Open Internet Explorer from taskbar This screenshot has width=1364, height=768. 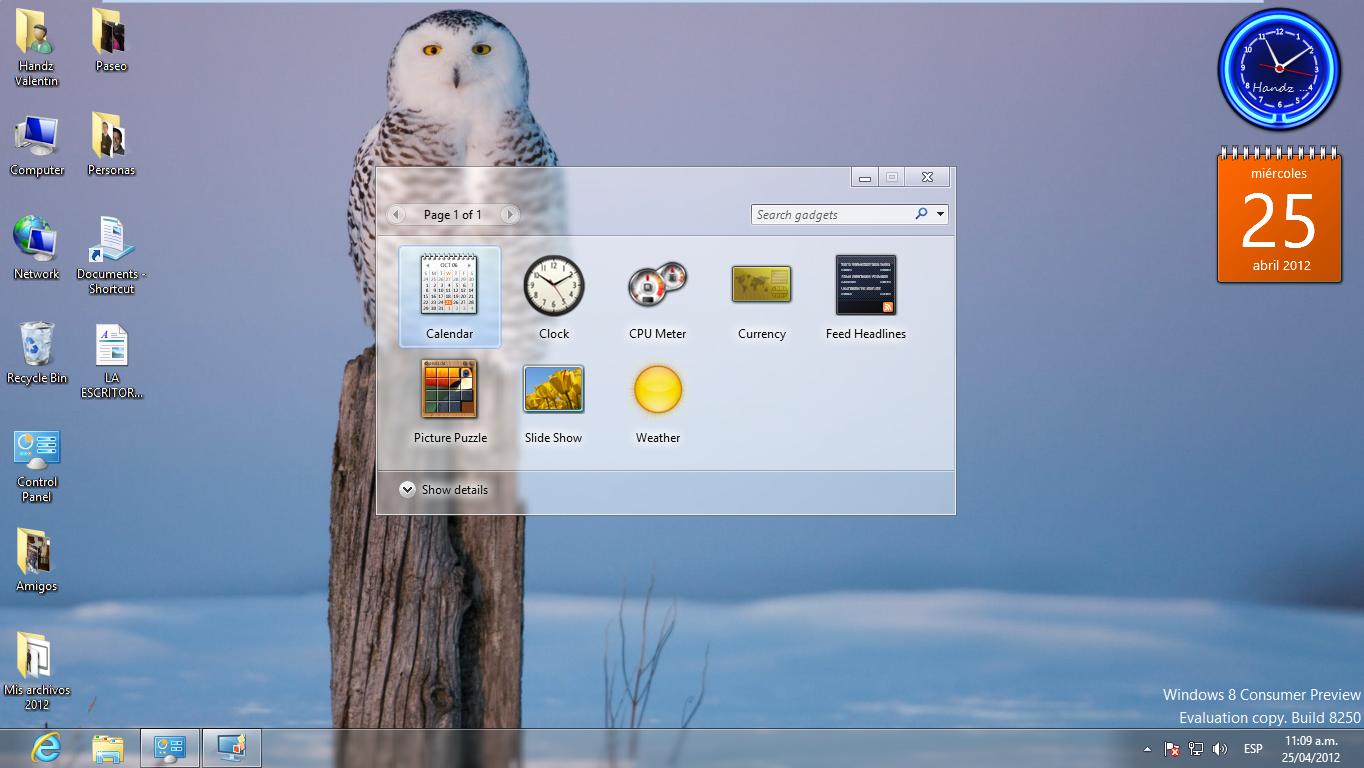45,748
